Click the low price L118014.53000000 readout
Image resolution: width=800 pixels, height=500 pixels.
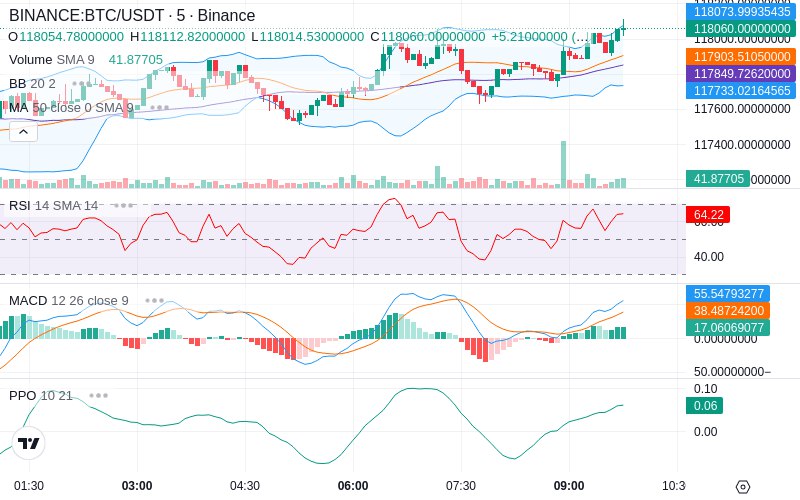coord(308,37)
